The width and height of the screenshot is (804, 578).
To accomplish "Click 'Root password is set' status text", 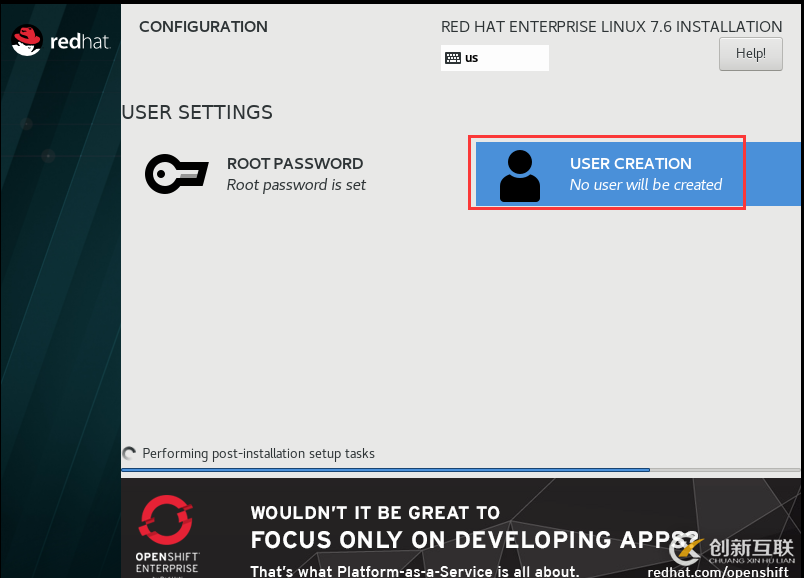I will click(296, 185).
